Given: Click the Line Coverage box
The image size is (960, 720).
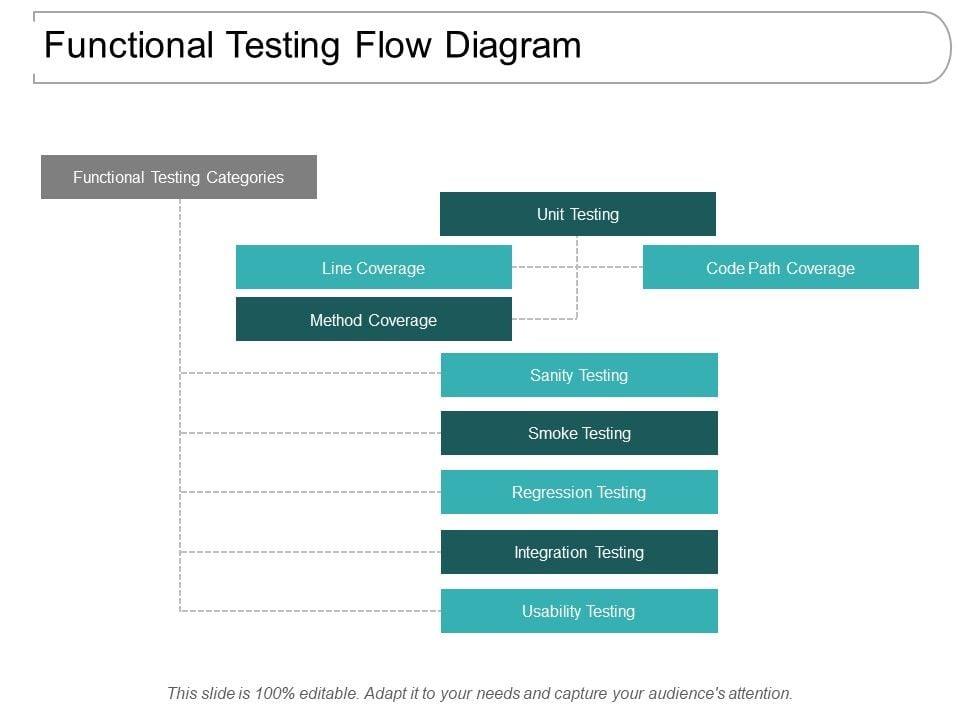Looking at the screenshot, I should 374,268.
